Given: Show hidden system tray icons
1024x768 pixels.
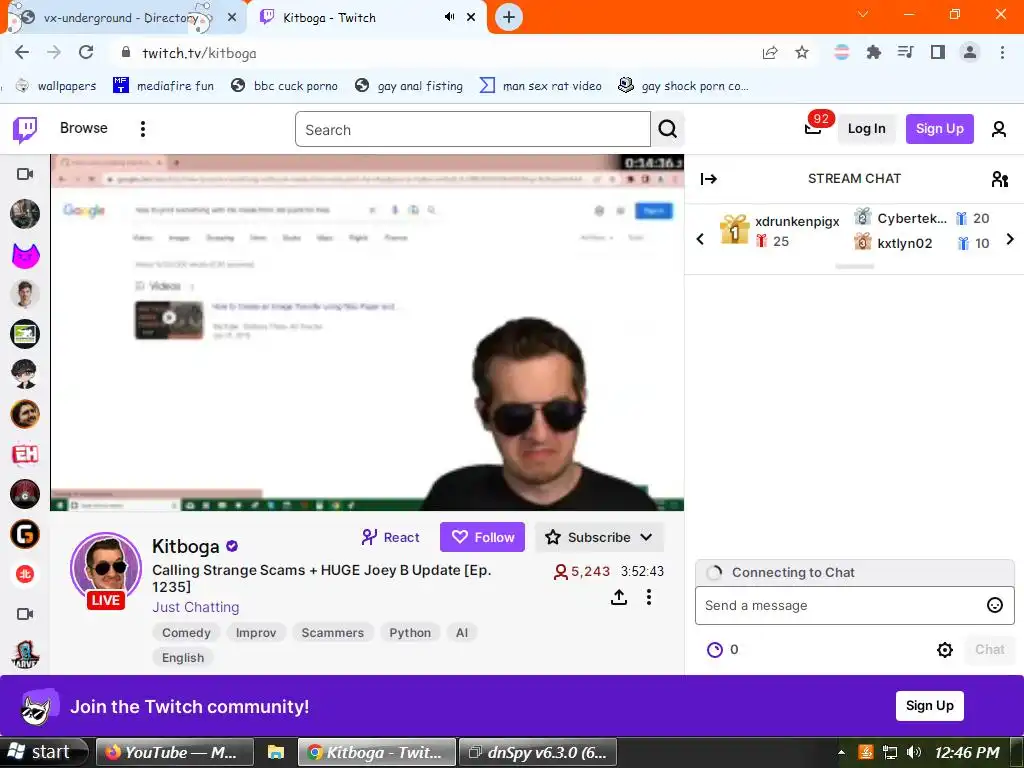Looking at the screenshot, I should (841, 752).
